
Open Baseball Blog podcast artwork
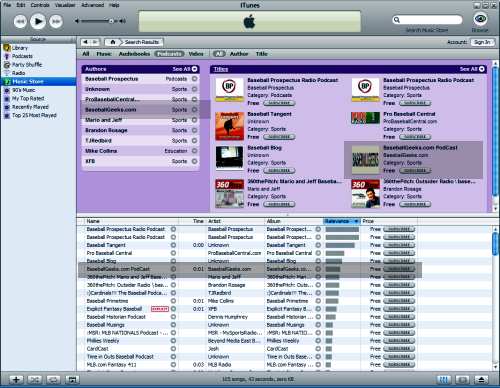(229, 158)
